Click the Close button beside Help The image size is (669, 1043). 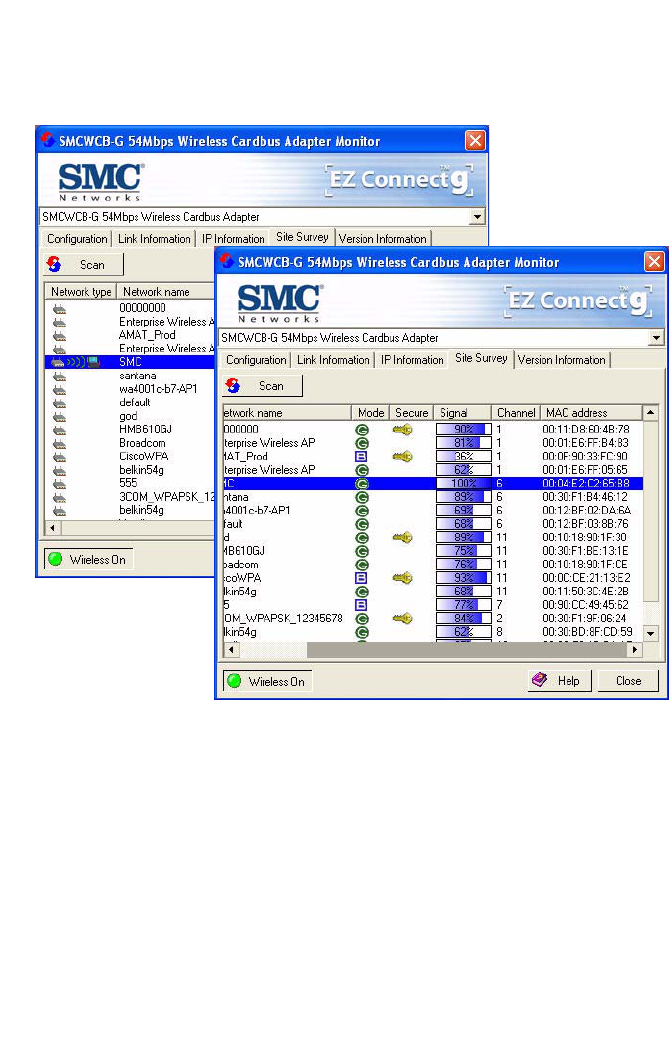(x=628, y=680)
